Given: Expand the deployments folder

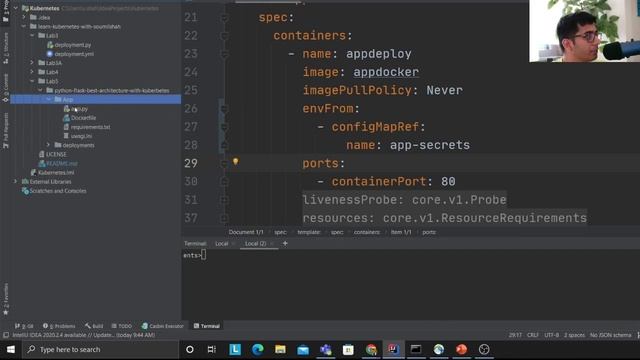Looking at the screenshot, I should click(48, 145).
